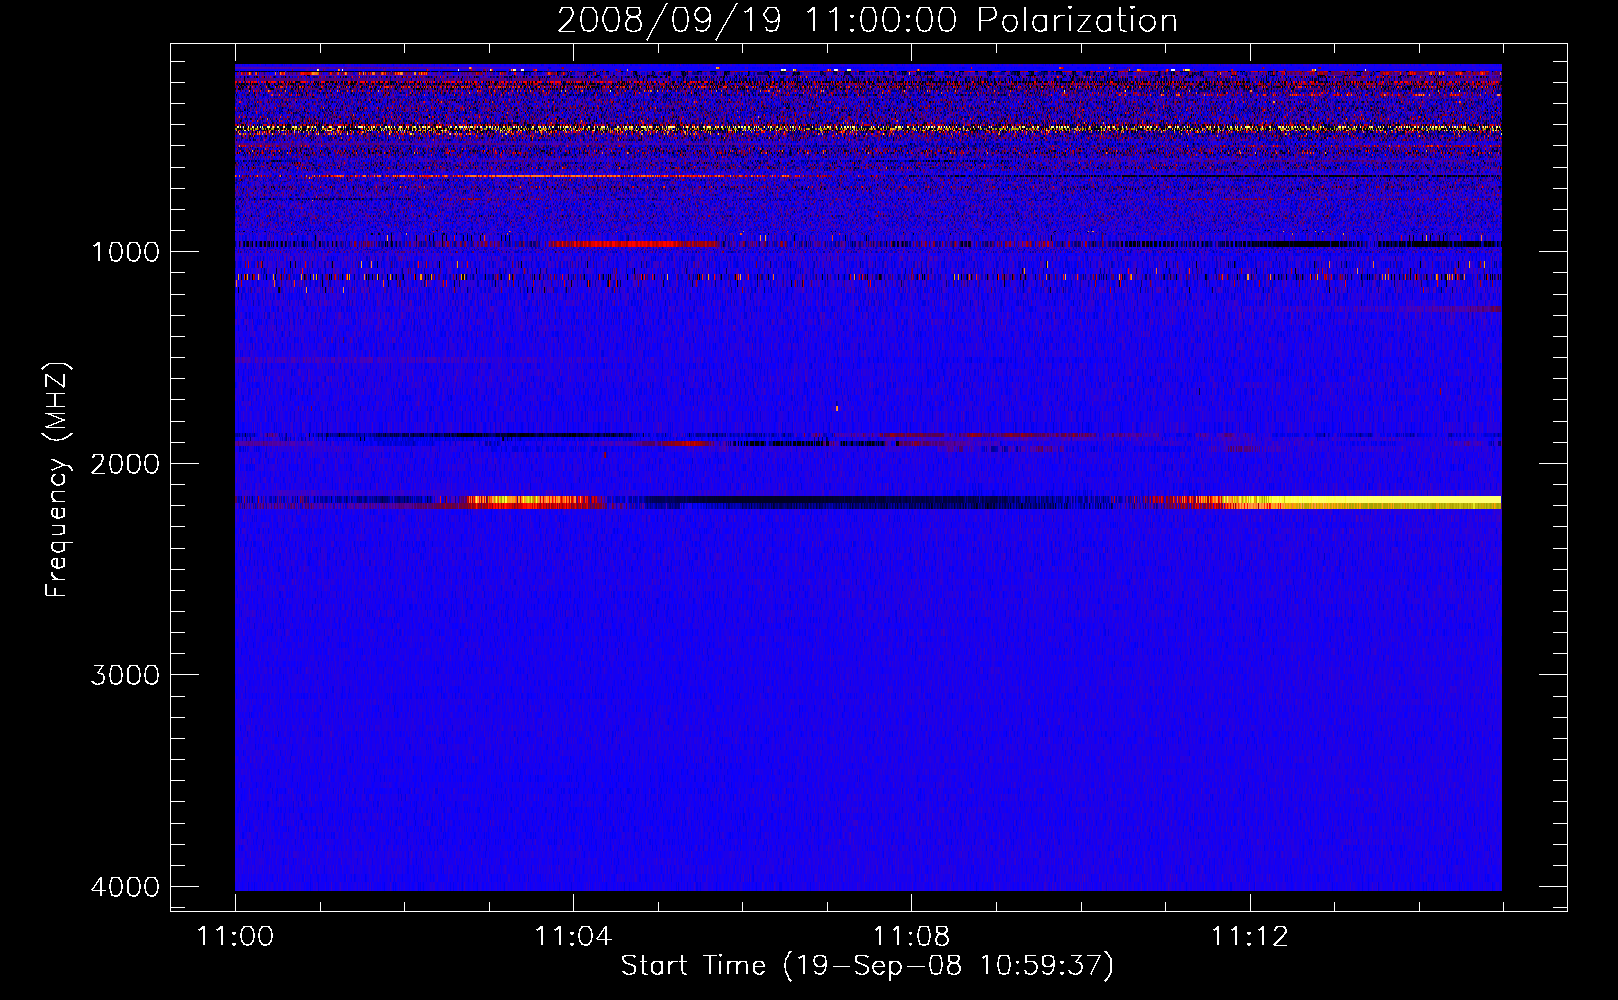Select the 'Frequency (MHZ)' axis label

(57, 480)
